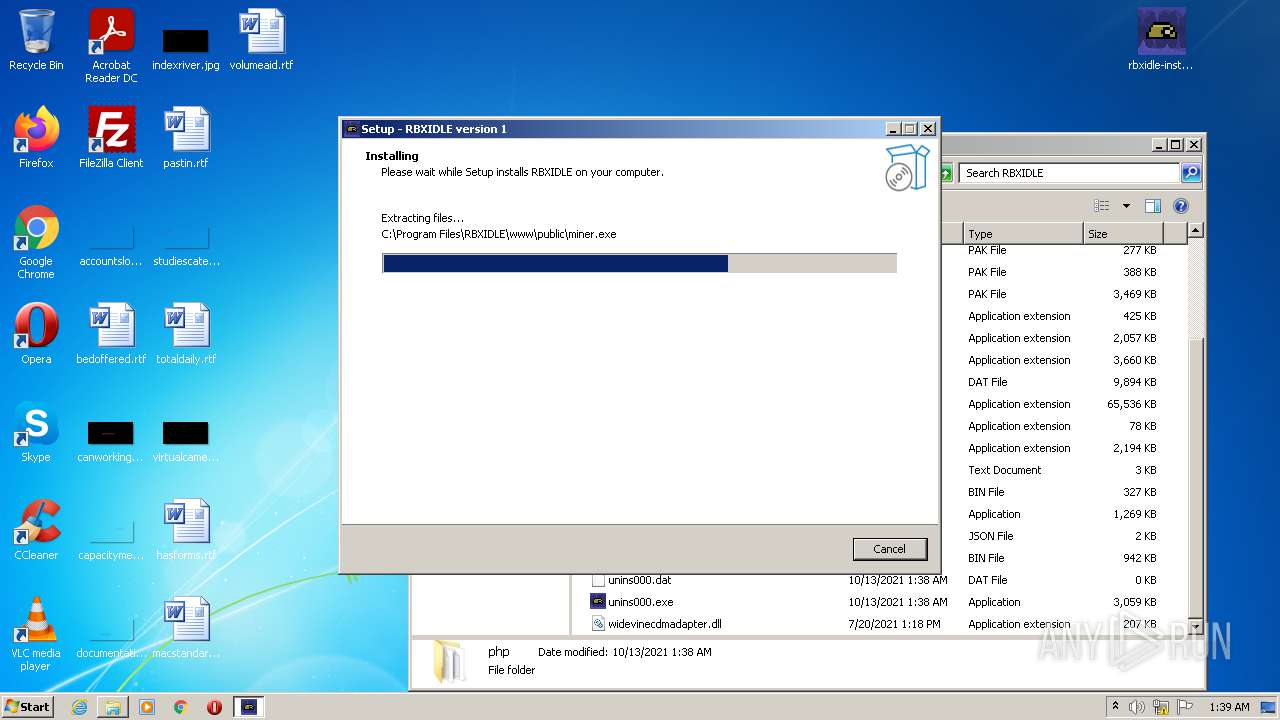
Task: Open Explorer help question mark icon
Action: [1181, 206]
